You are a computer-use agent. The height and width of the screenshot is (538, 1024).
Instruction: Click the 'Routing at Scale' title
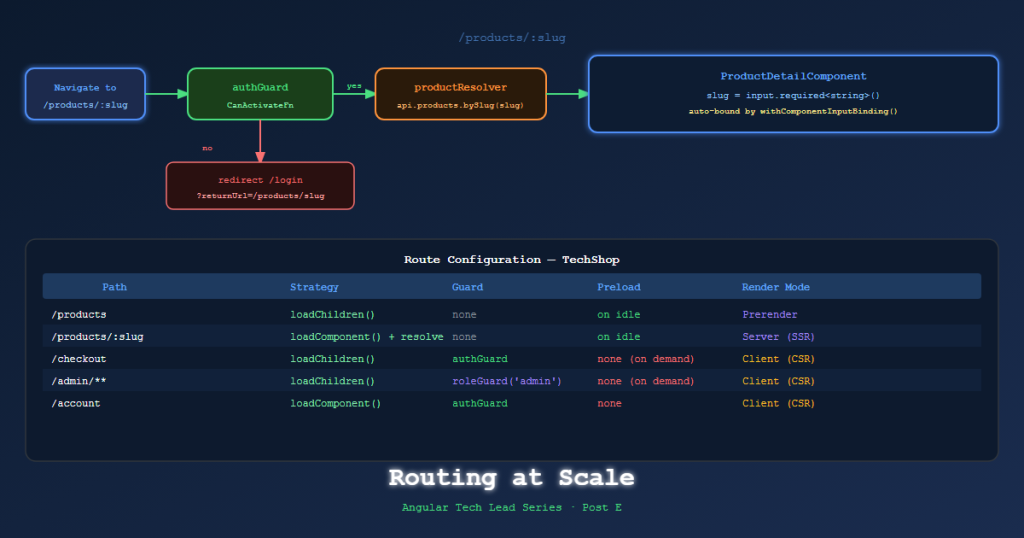click(511, 478)
